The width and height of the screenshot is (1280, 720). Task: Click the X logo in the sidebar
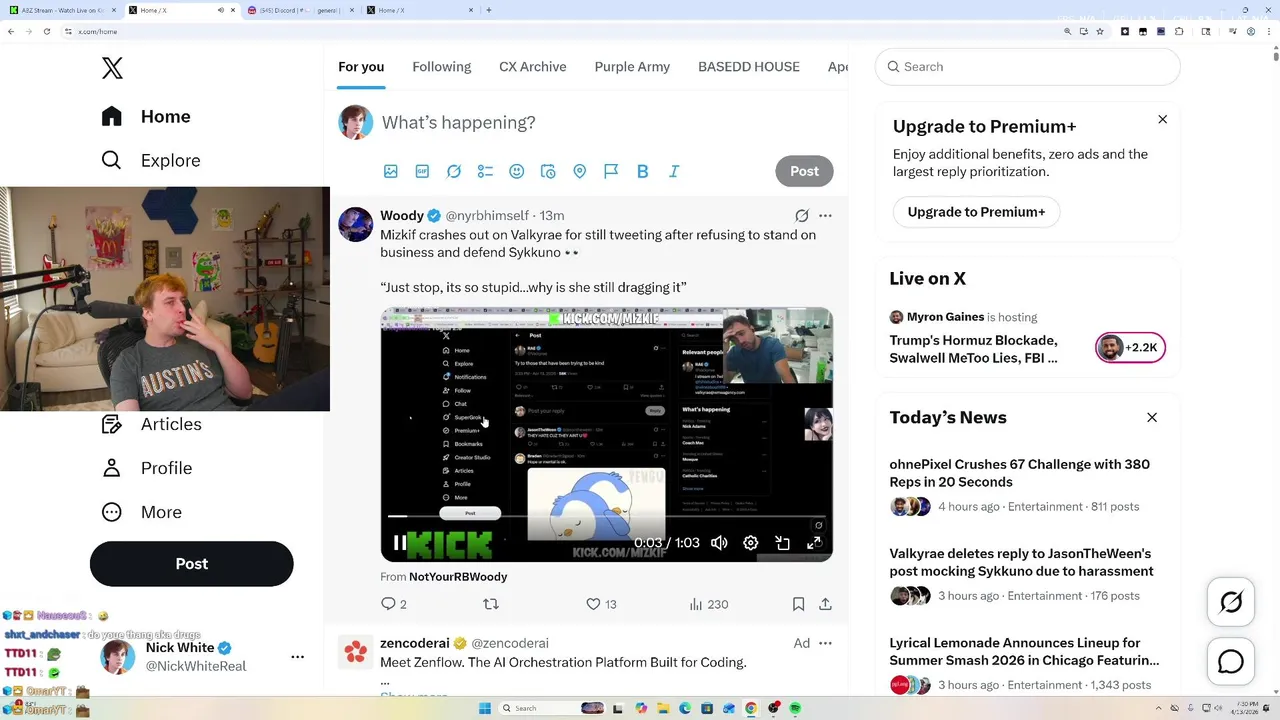[112, 68]
